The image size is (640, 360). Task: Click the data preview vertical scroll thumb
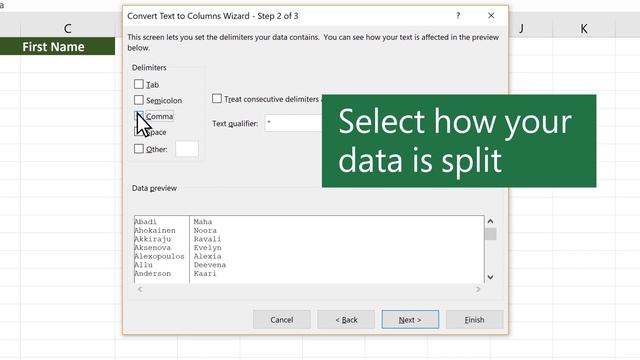click(490, 234)
